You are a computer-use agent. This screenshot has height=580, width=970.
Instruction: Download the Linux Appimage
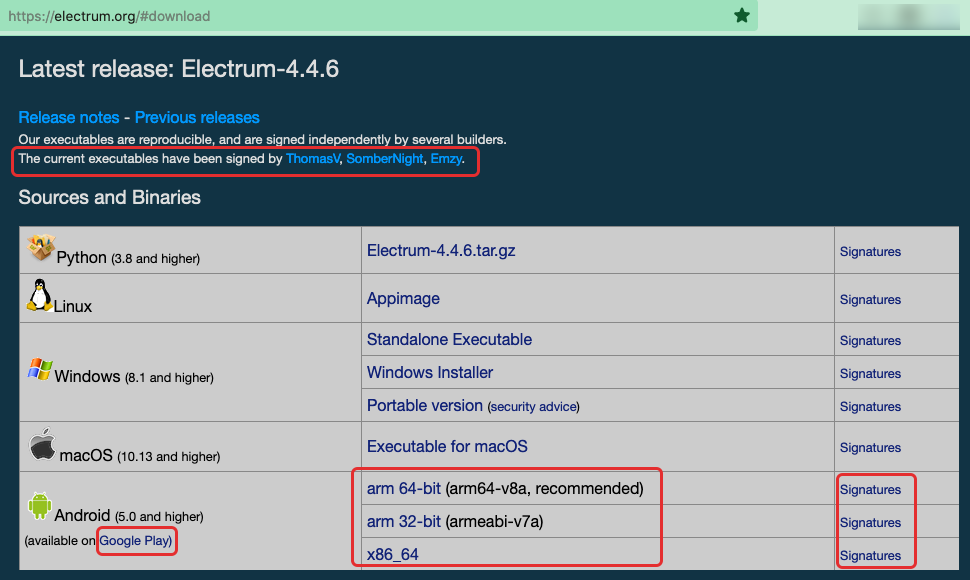pyautogui.click(x=403, y=299)
